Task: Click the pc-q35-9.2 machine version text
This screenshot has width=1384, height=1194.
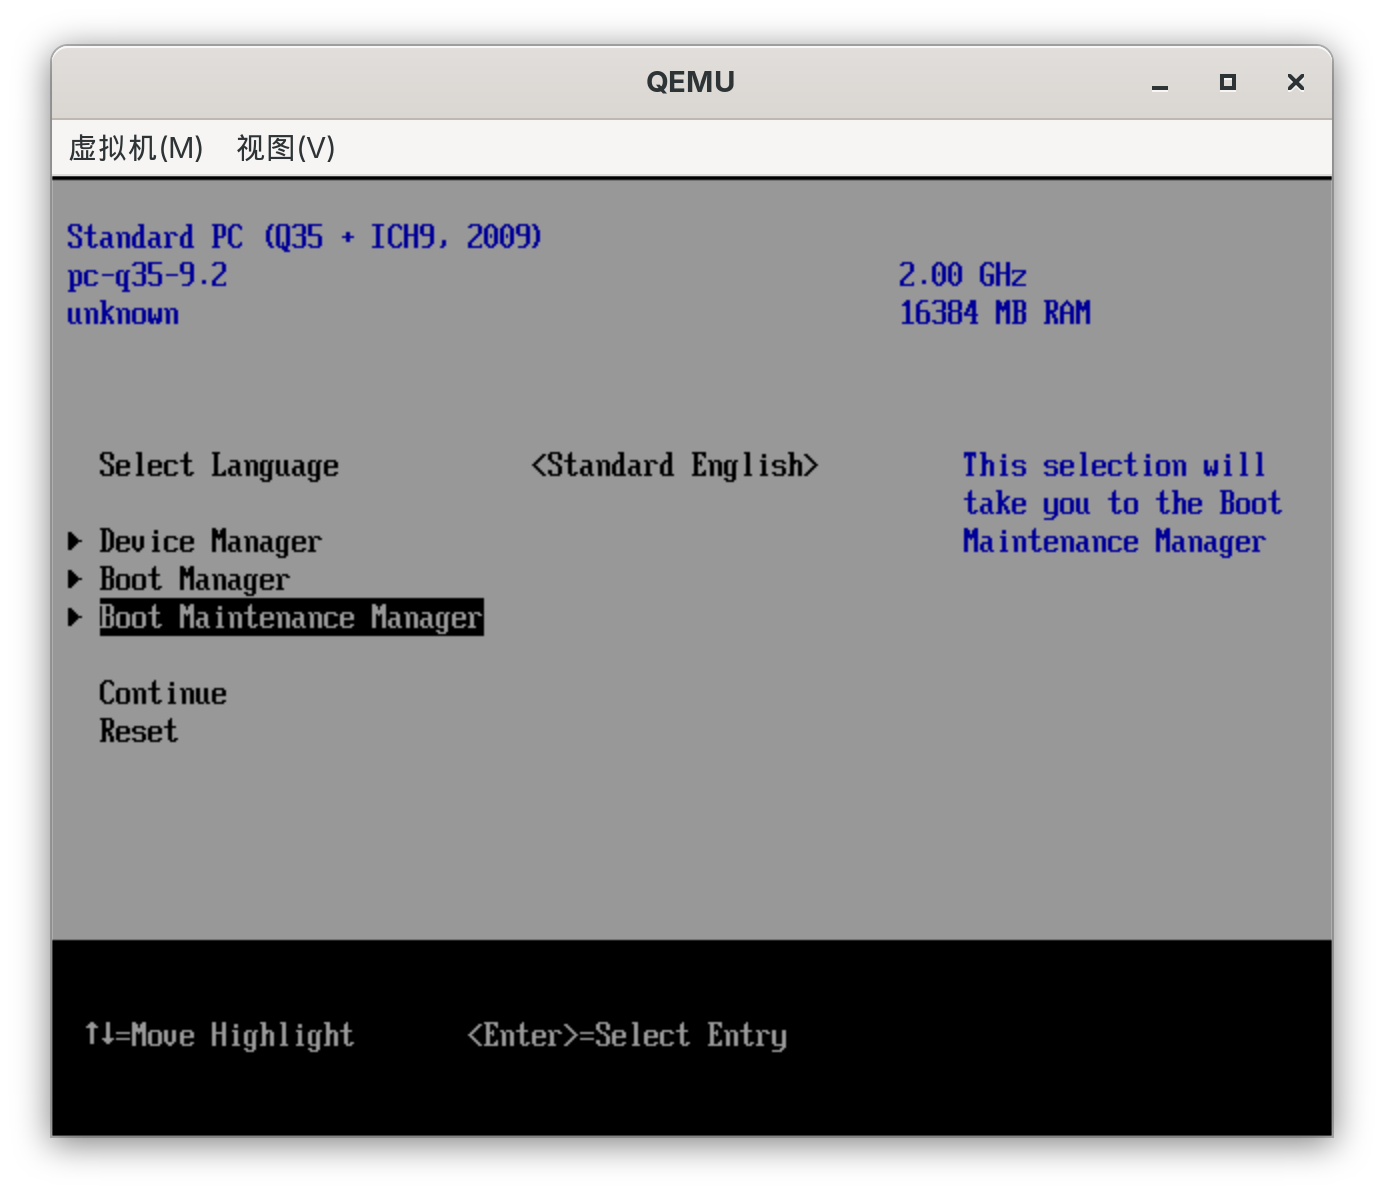Action: (148, 275)
